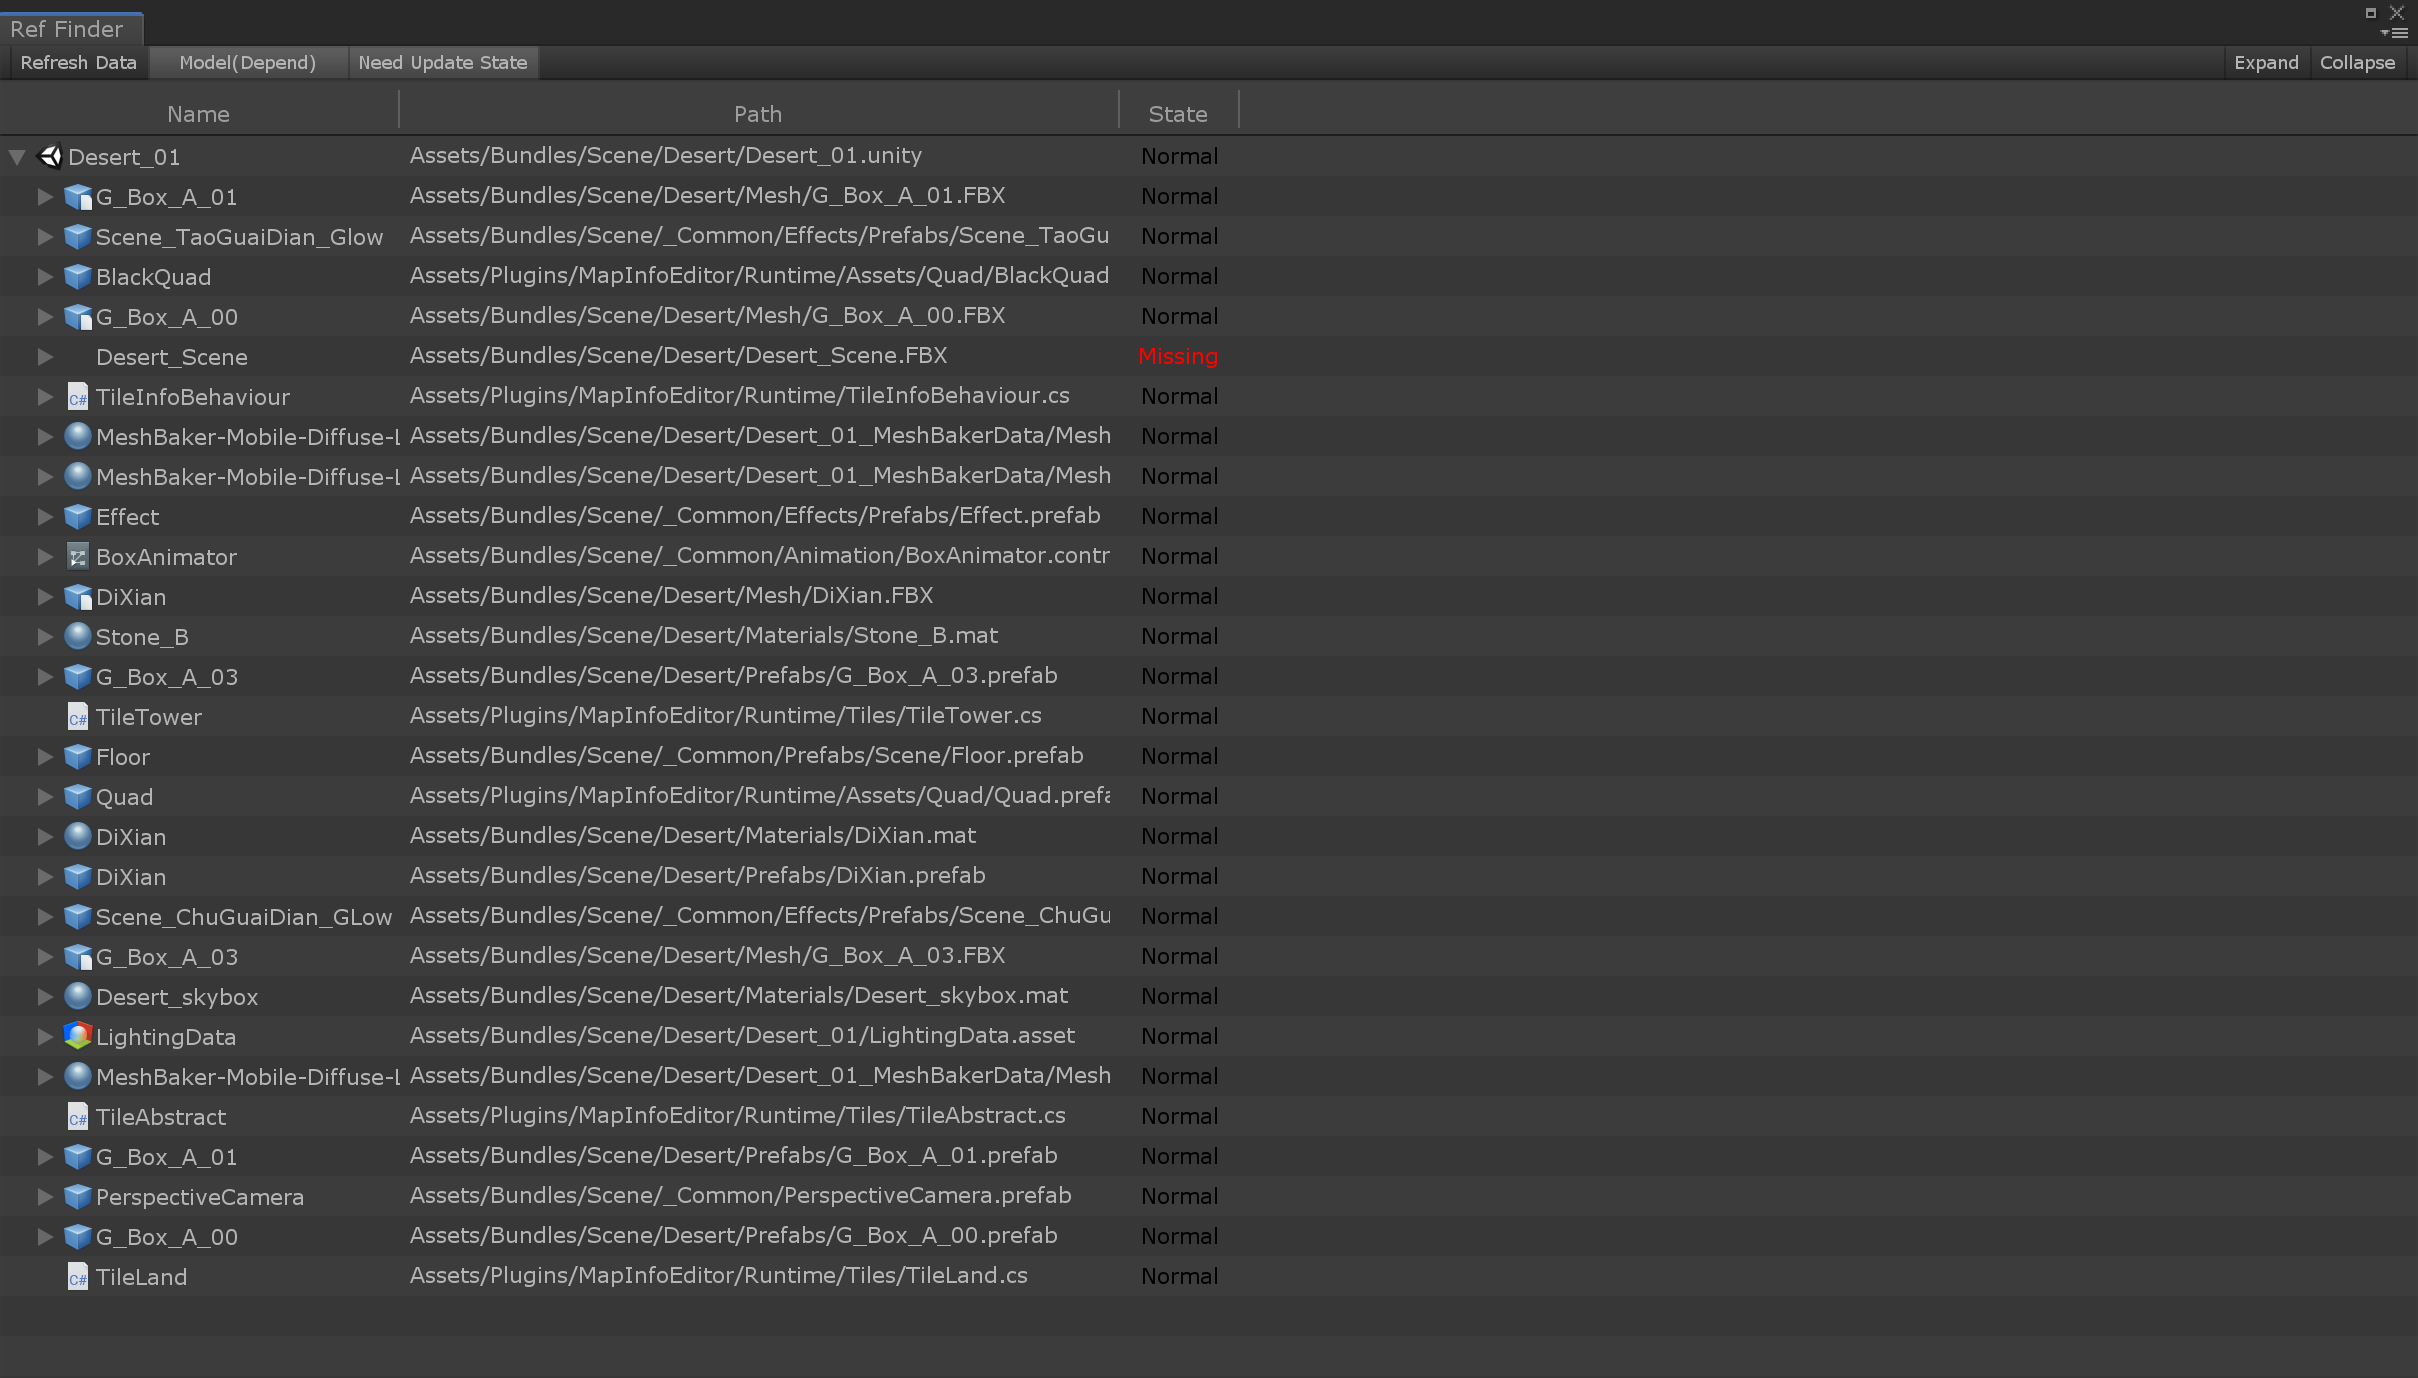Click Normal state in the Desert_01 row
2418x1378 pixels.
[x=1179, y=156]
